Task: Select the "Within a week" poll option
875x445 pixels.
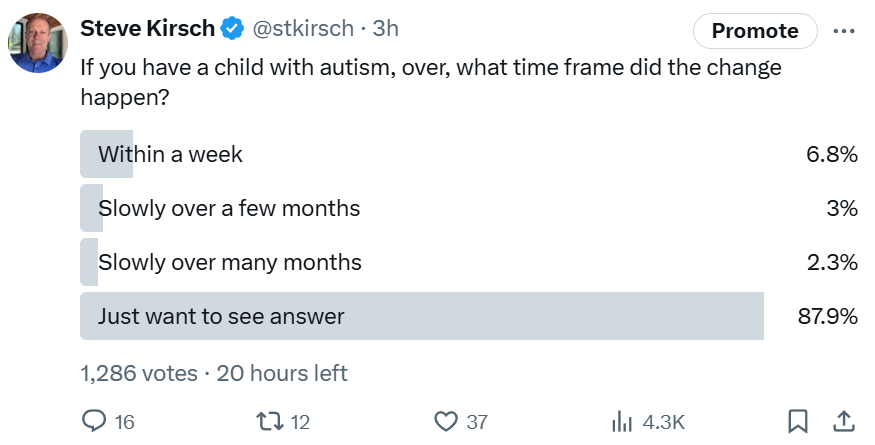Action: click(170, 154)
